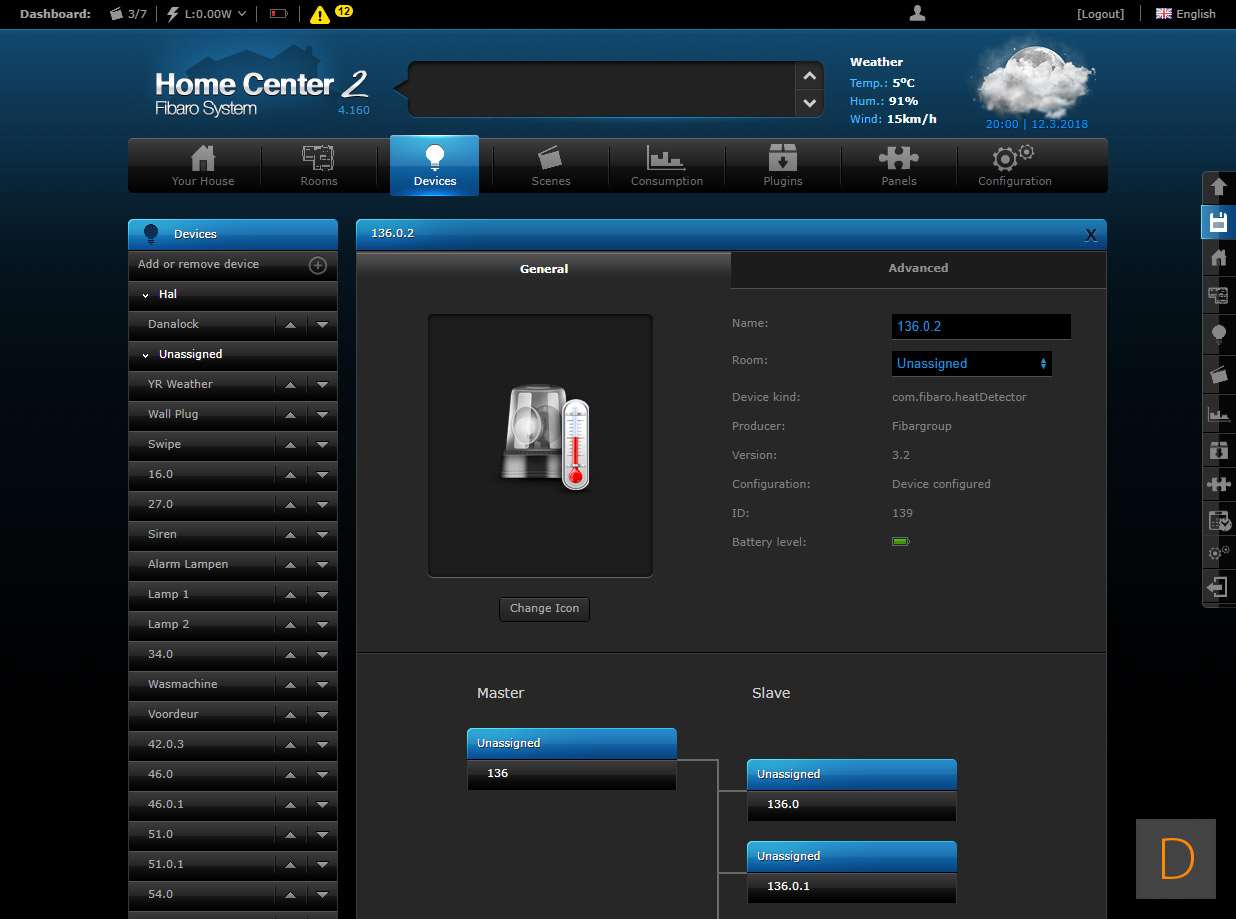This screenshot has height=919, width=1236.
Task: Move Danalock down with its down arrow
Action: click(322, 325)
